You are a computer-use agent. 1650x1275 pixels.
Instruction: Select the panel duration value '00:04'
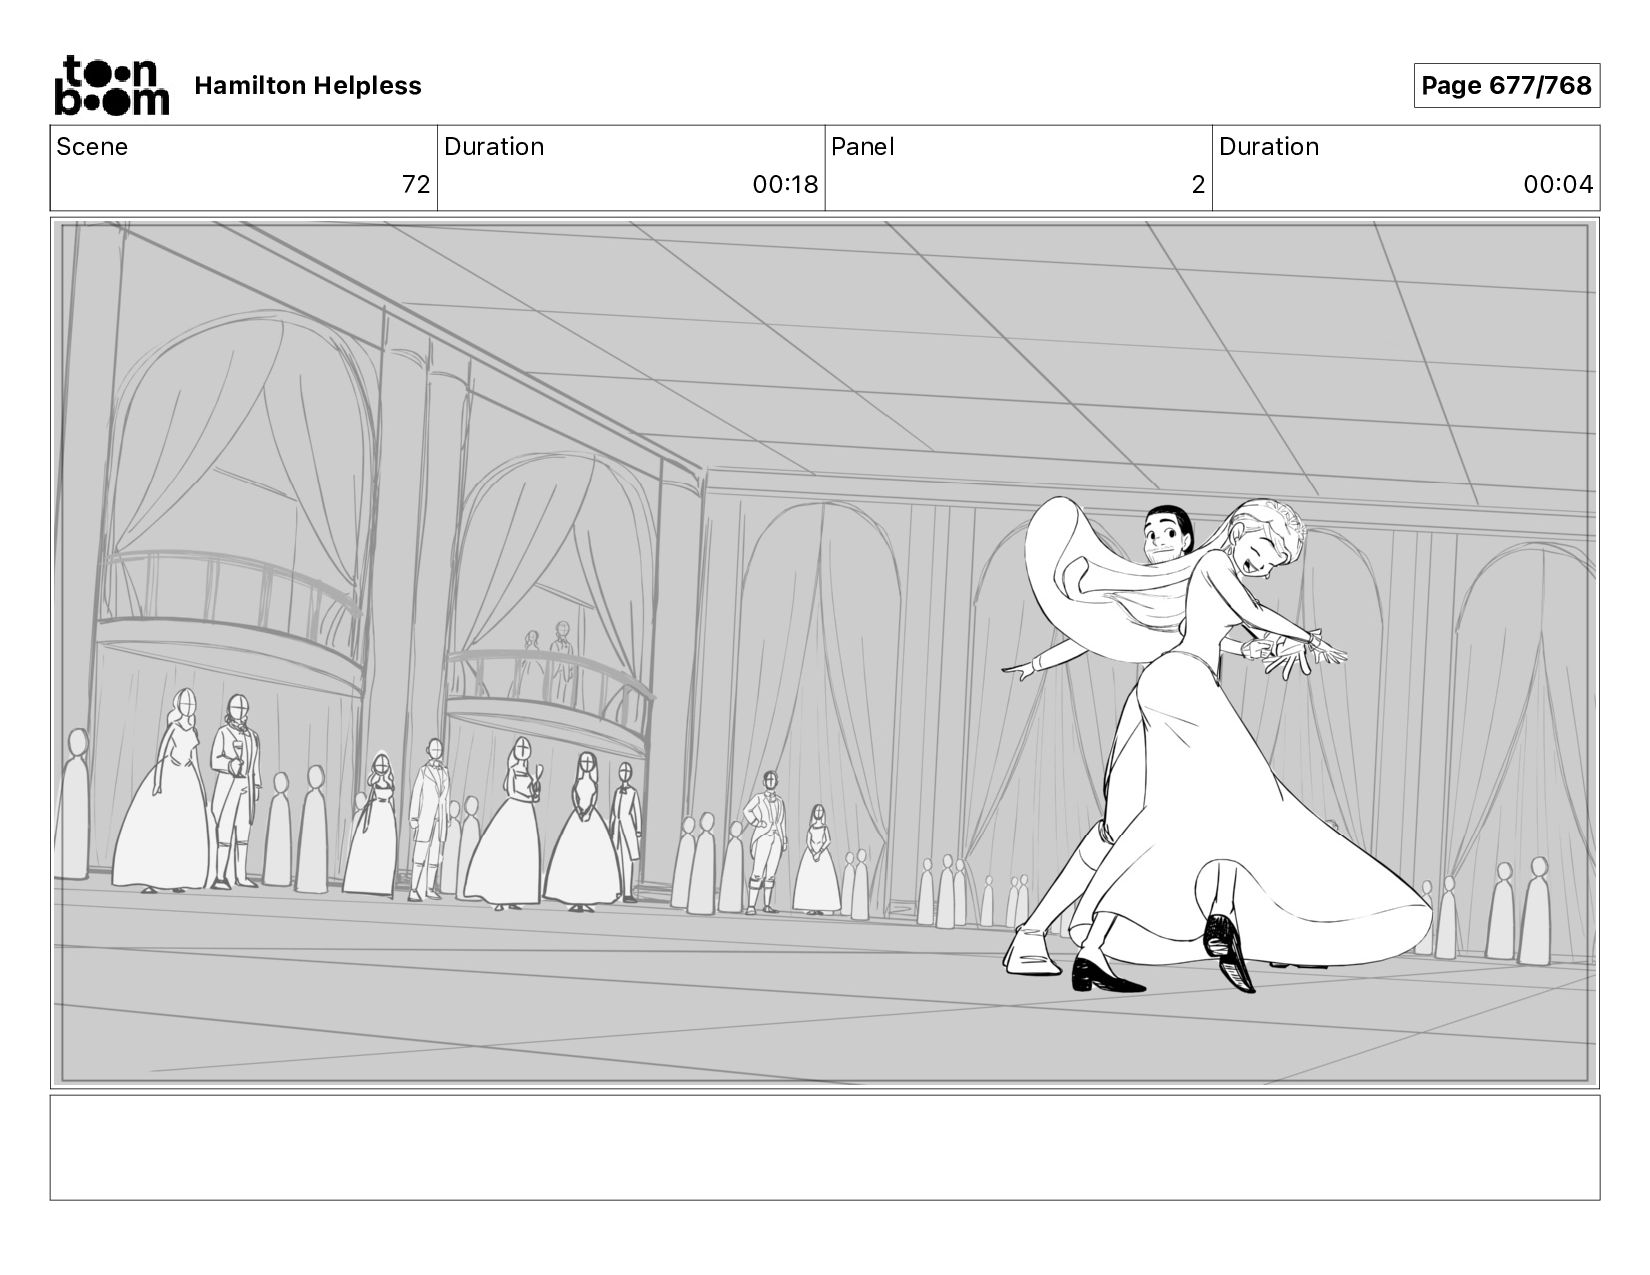tap(1558, 185)
